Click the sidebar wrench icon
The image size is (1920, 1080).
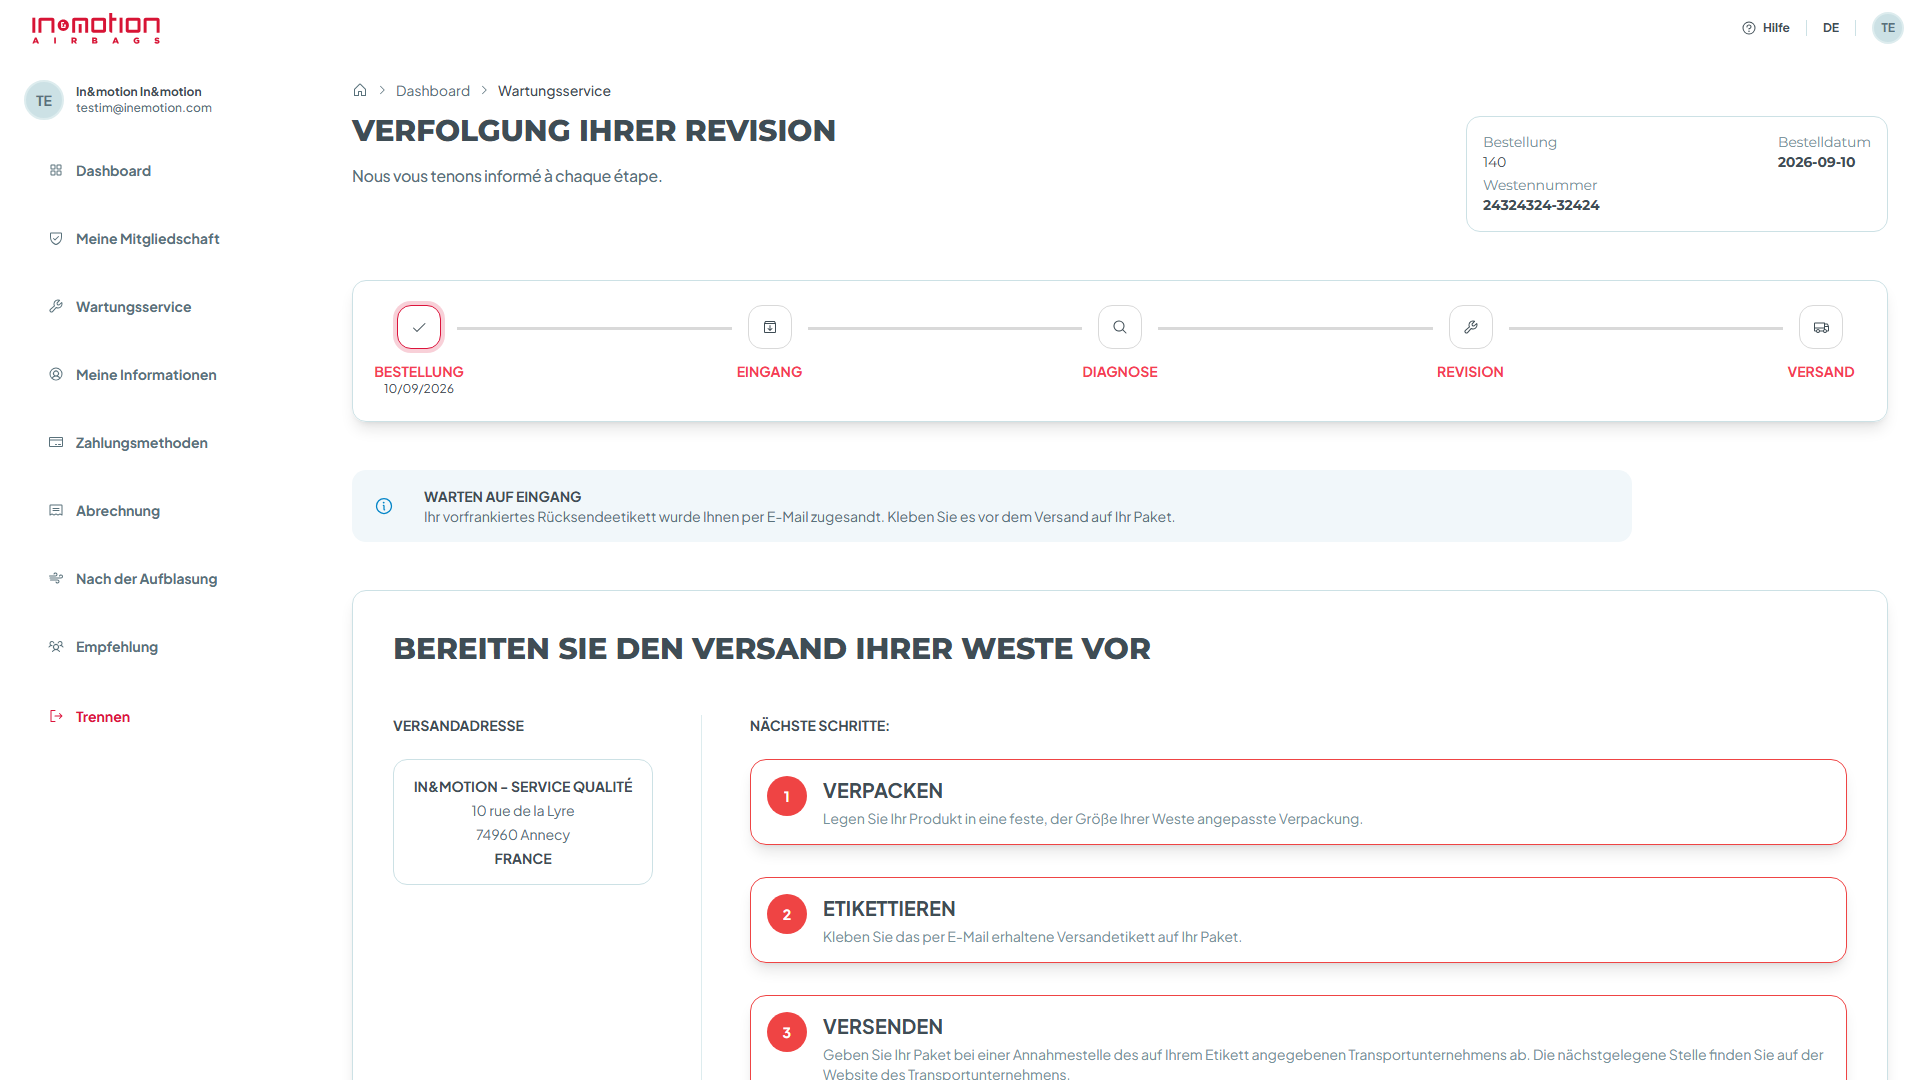[56, 306]
